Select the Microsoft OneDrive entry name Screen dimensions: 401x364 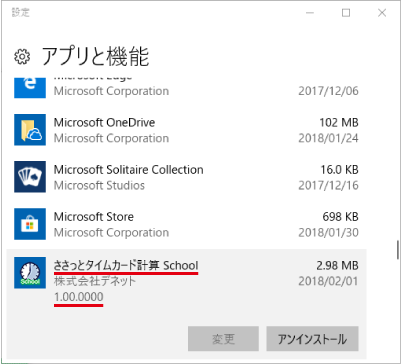click(104, 123)
